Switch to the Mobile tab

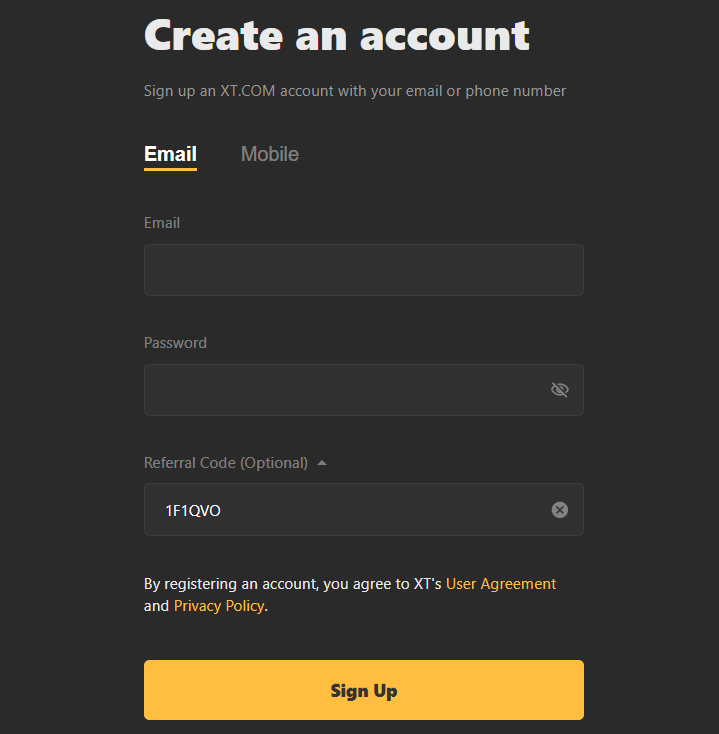pyautogui.click(x=270, y=154)
